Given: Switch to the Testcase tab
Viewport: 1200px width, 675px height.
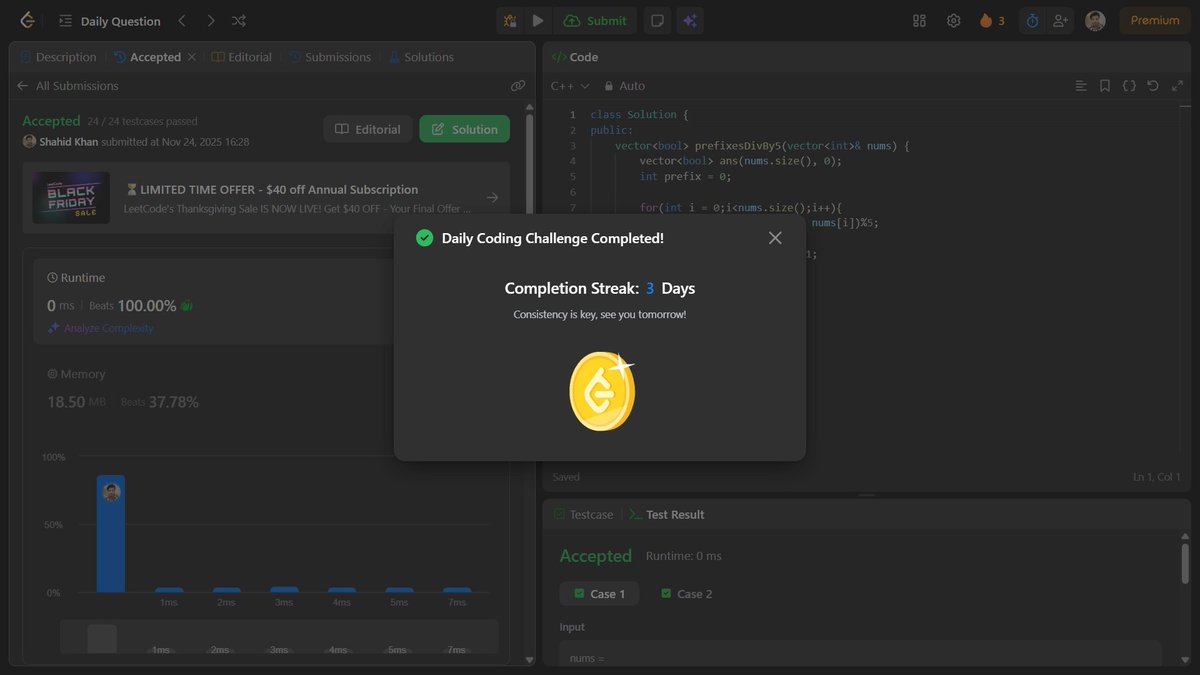Looking at the screenshot, I should tap(585, 515).
